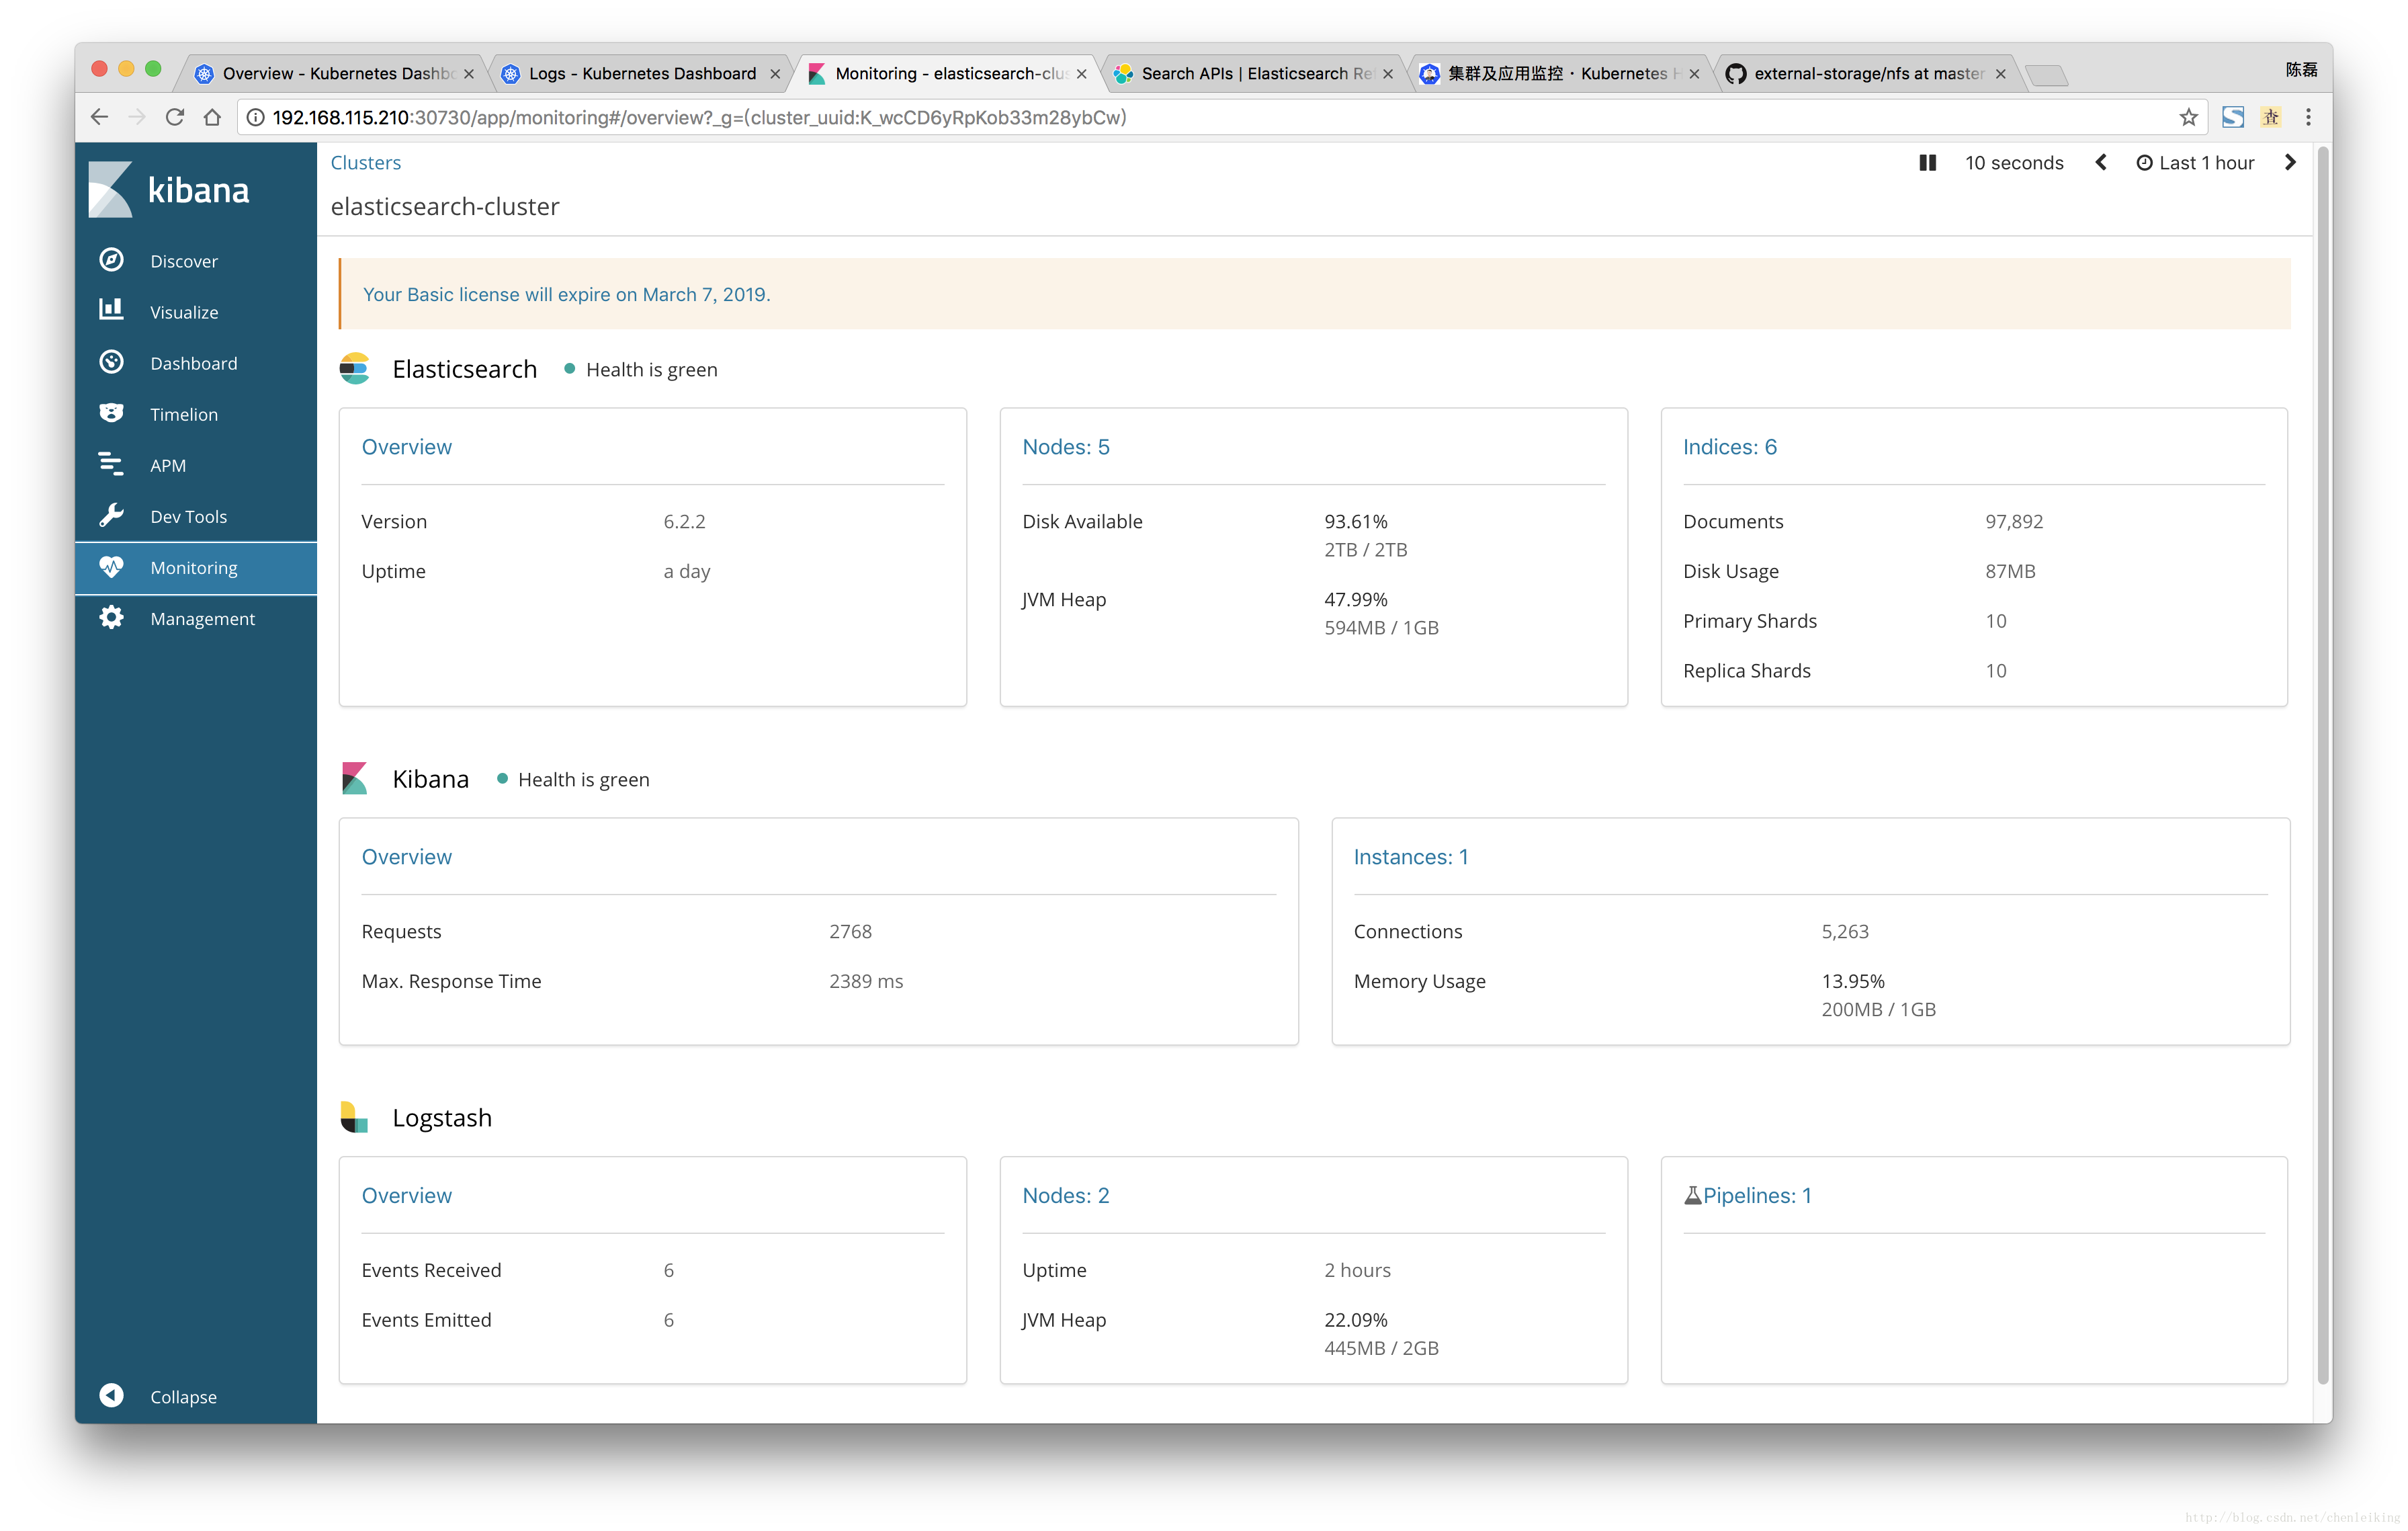
Task: Click the browser home icon
Action: pyautogui.click(x=212, y=117)
